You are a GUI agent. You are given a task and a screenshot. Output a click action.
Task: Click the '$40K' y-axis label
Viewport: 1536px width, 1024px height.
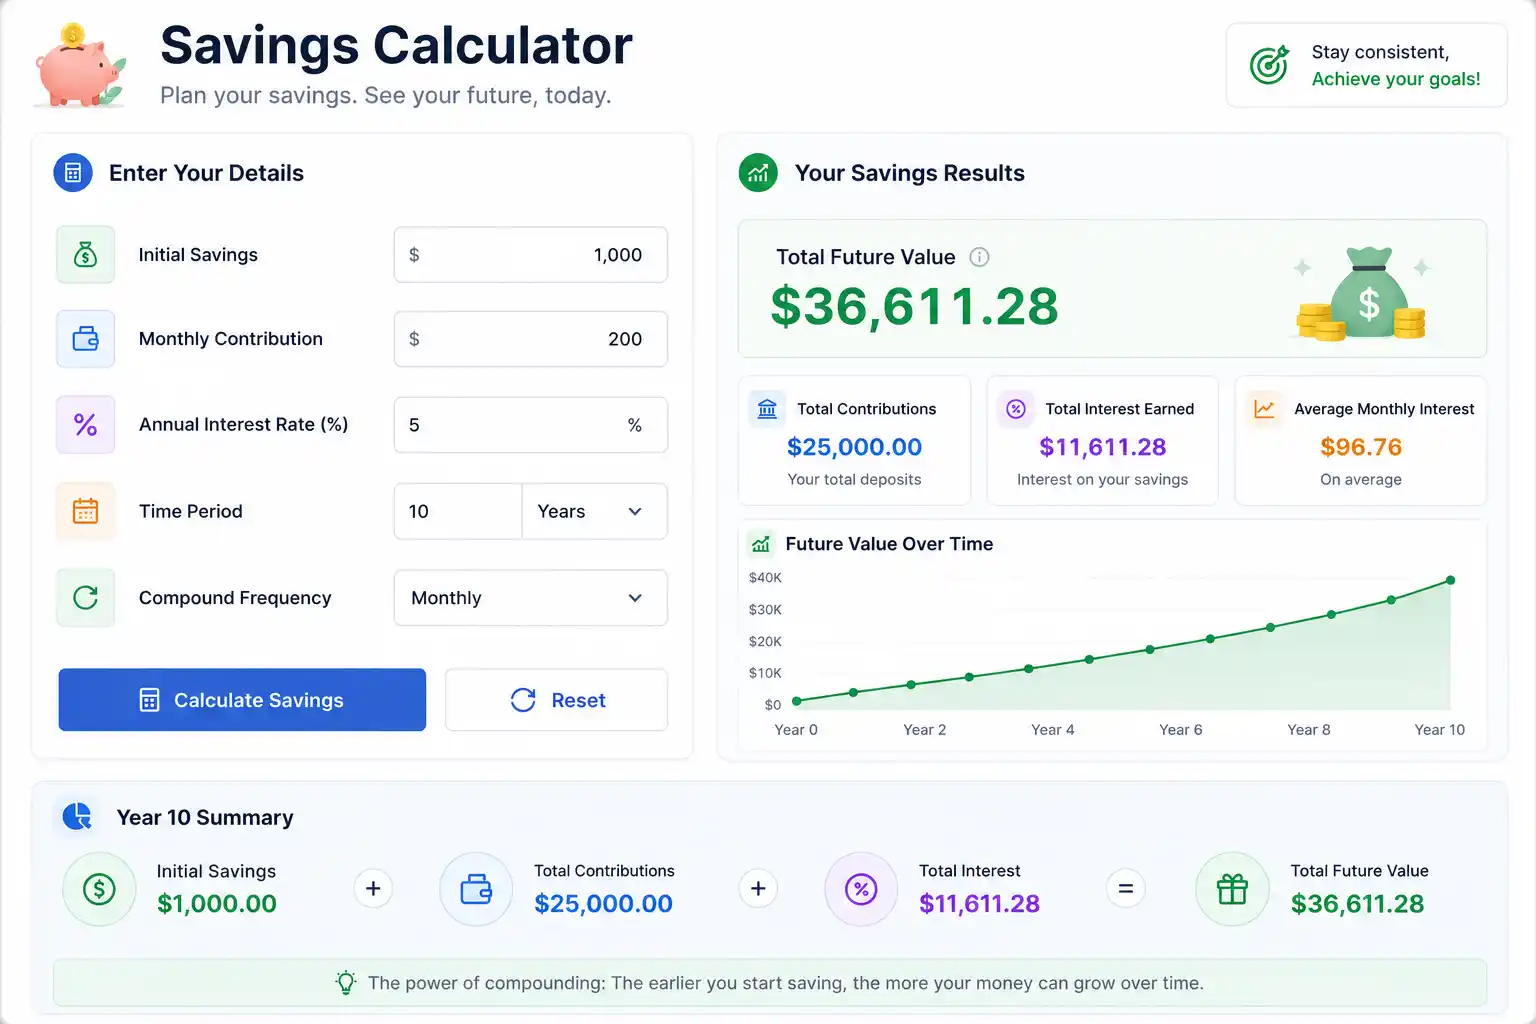coord(765,578)
